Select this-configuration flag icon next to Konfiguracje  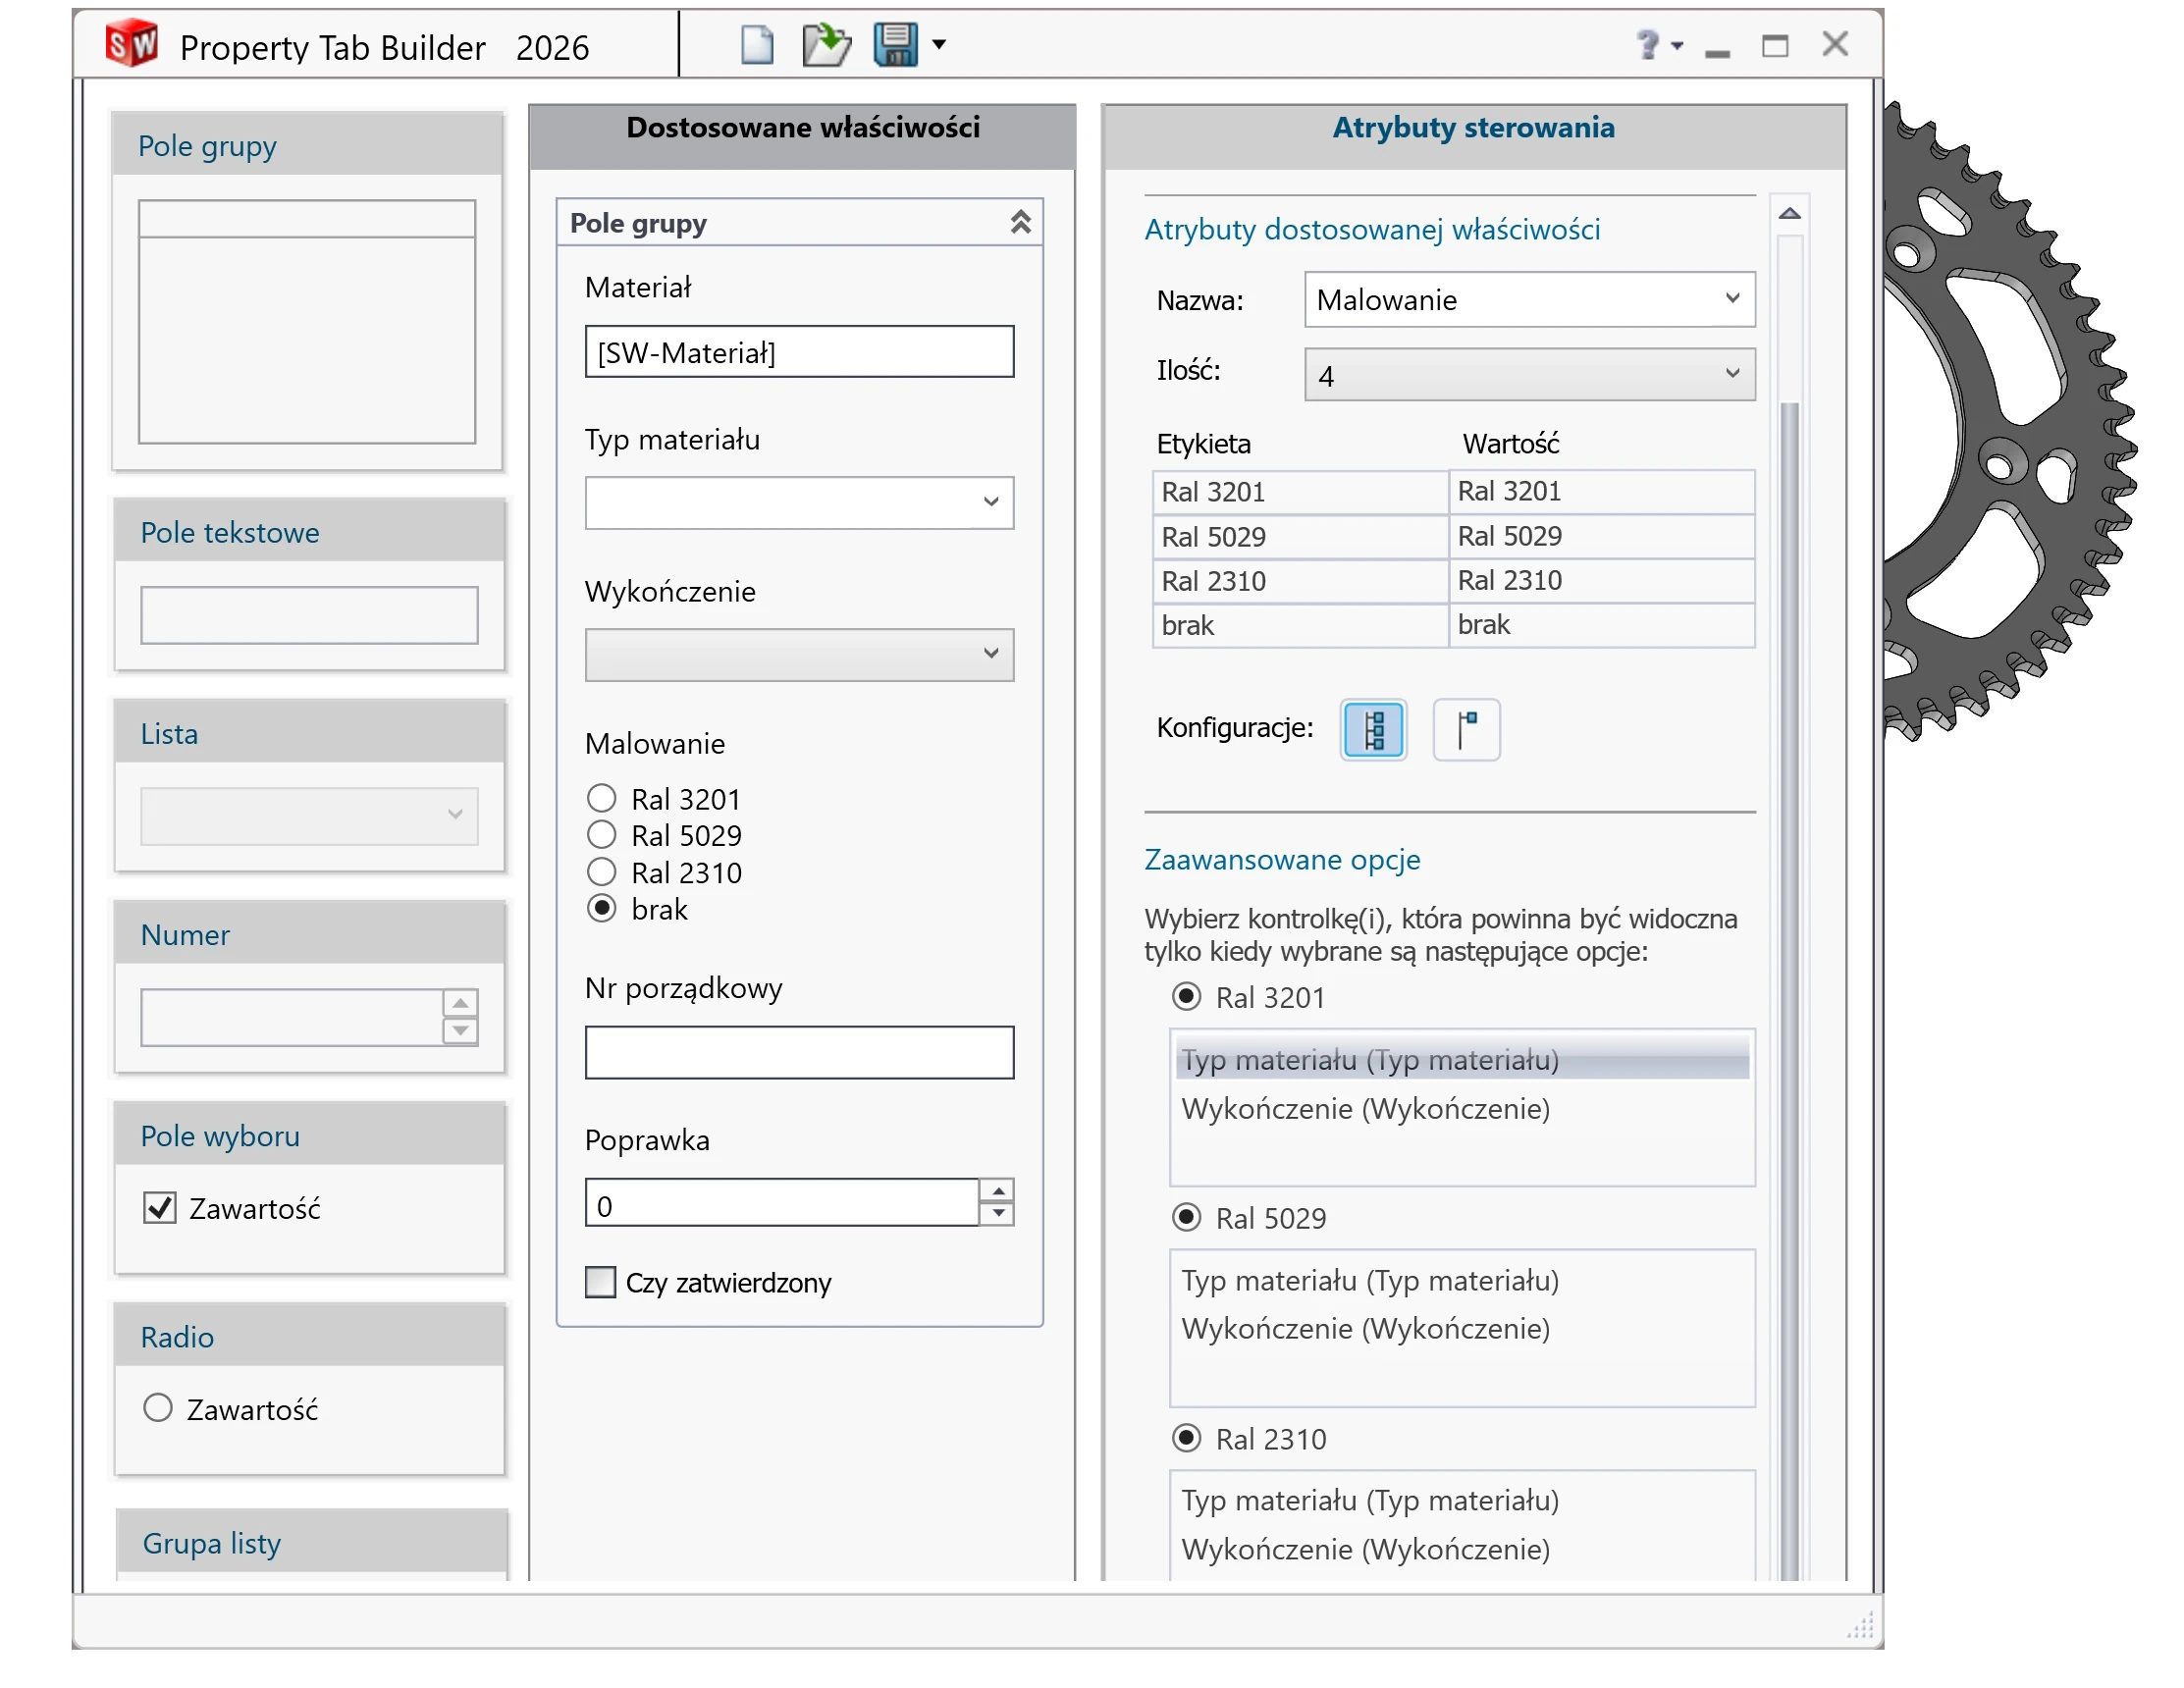point(1466,730)
